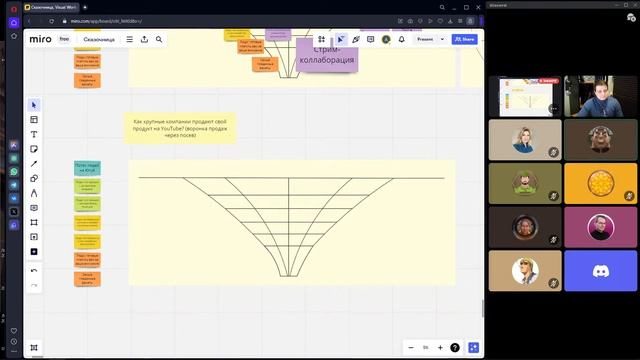Open X (Twitter) in Opera sidebar

pyautogui.click(x=14, y=212)
